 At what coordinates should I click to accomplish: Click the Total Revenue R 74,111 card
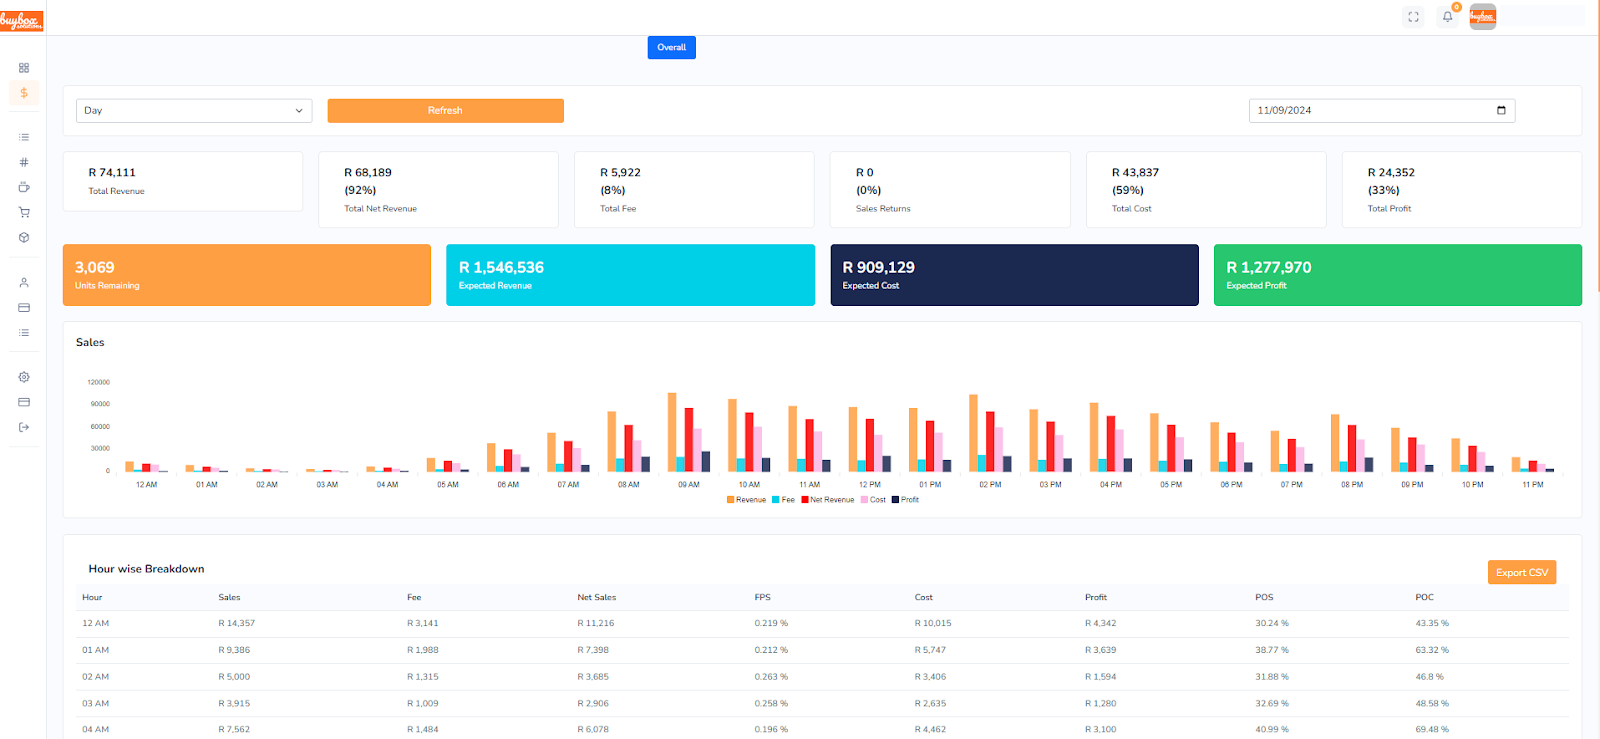183,181
